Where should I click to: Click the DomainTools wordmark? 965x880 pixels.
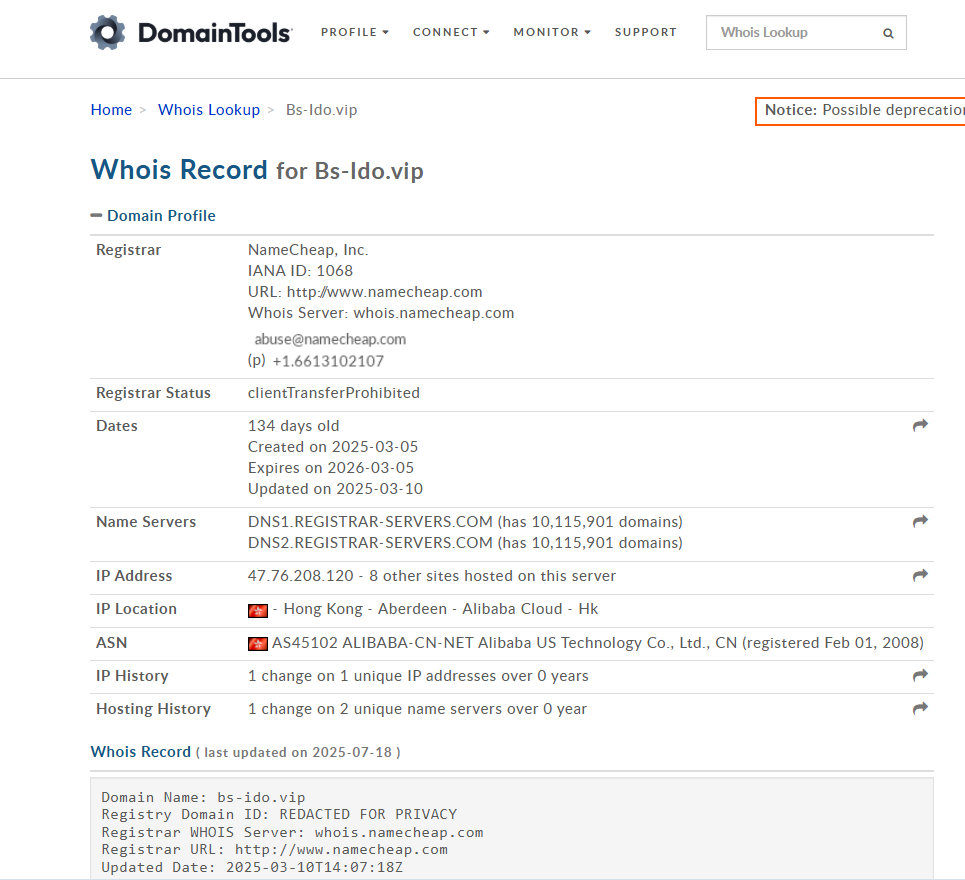click(x=215, y=33)
